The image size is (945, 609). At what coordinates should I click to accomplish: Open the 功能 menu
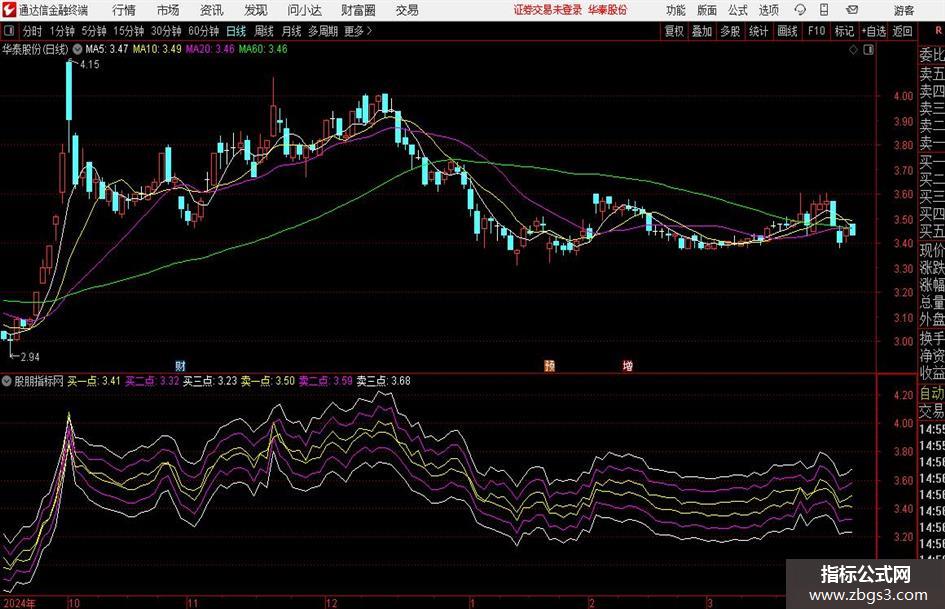point(676,10)
